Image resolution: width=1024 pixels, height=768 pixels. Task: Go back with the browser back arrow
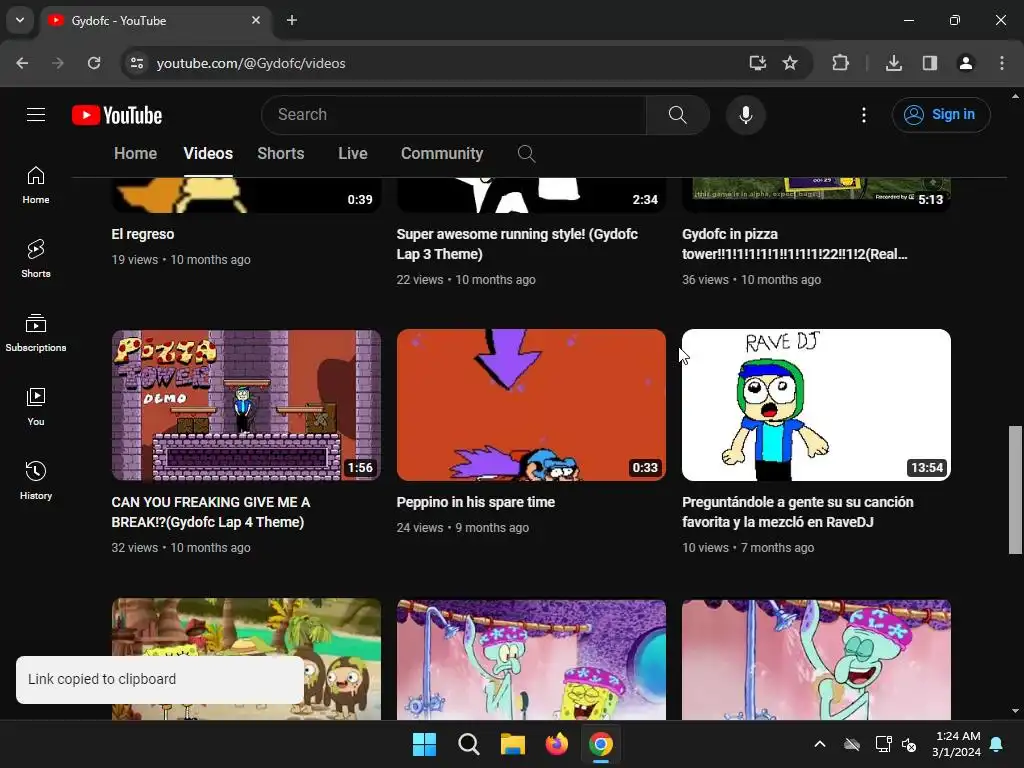point(22,63)
